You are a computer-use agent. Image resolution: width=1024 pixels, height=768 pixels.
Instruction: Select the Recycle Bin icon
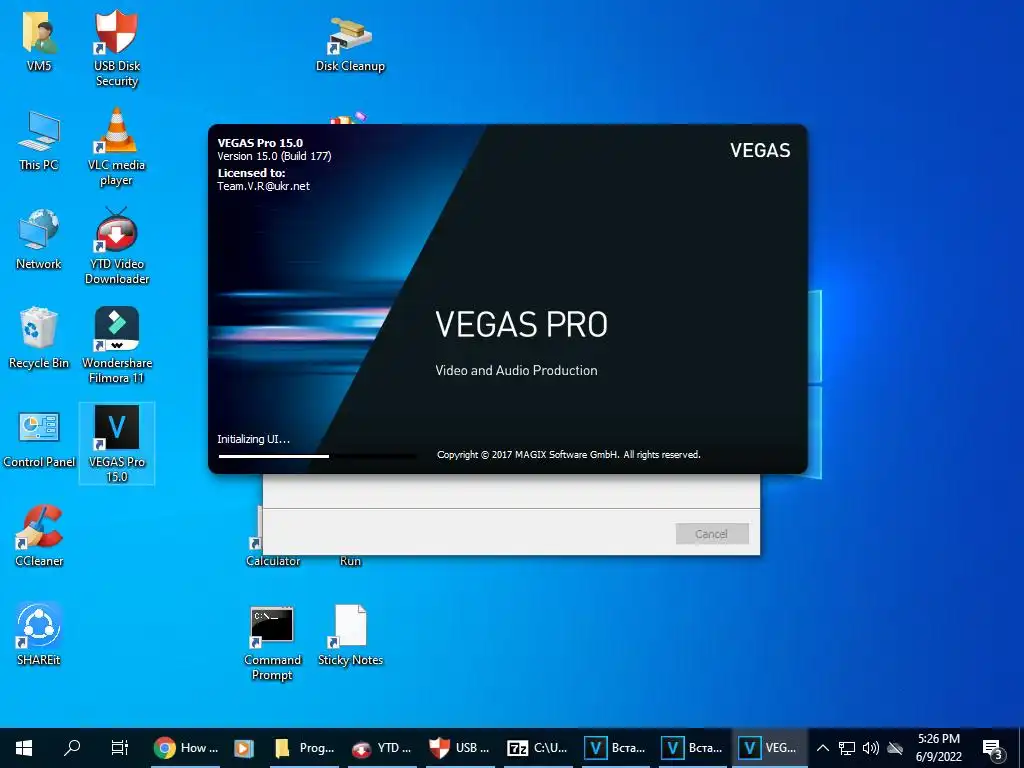[39, 338]
